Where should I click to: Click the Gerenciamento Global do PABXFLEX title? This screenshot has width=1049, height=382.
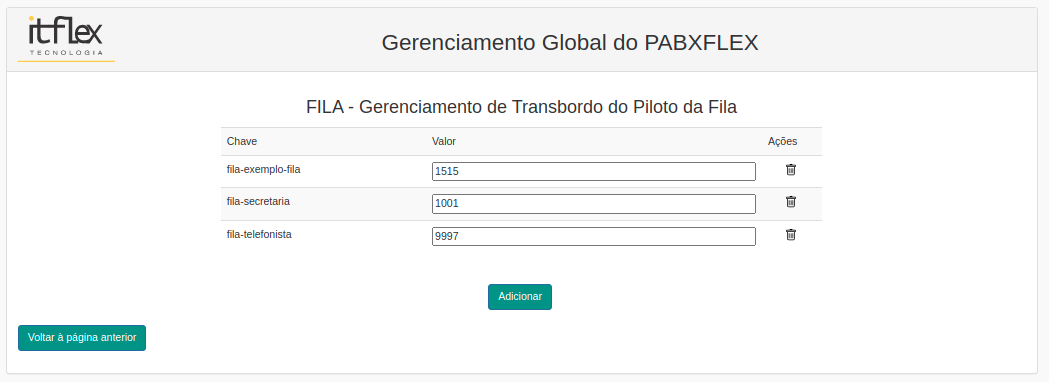click(570, 43)
